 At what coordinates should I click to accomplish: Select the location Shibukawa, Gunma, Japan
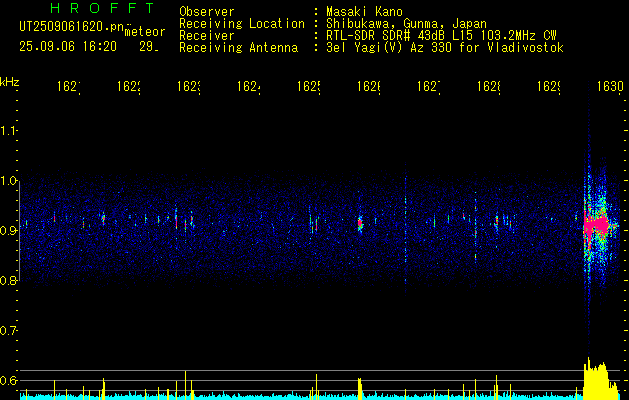point(406,24)
